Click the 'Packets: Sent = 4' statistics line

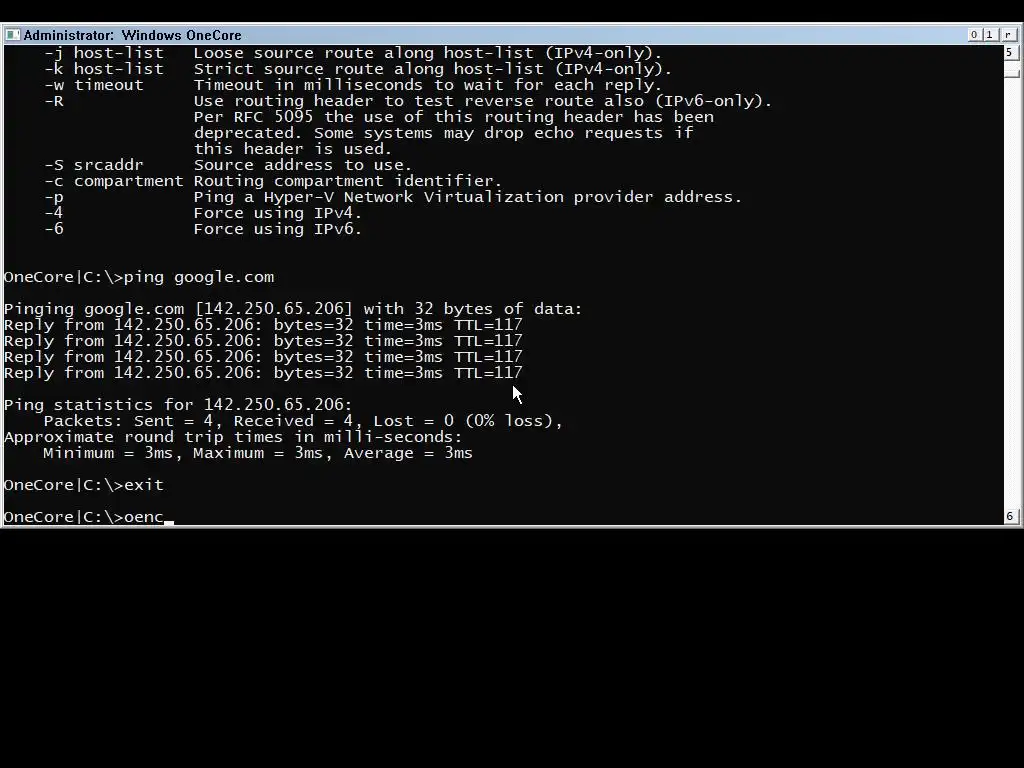[x=303, y=421]
